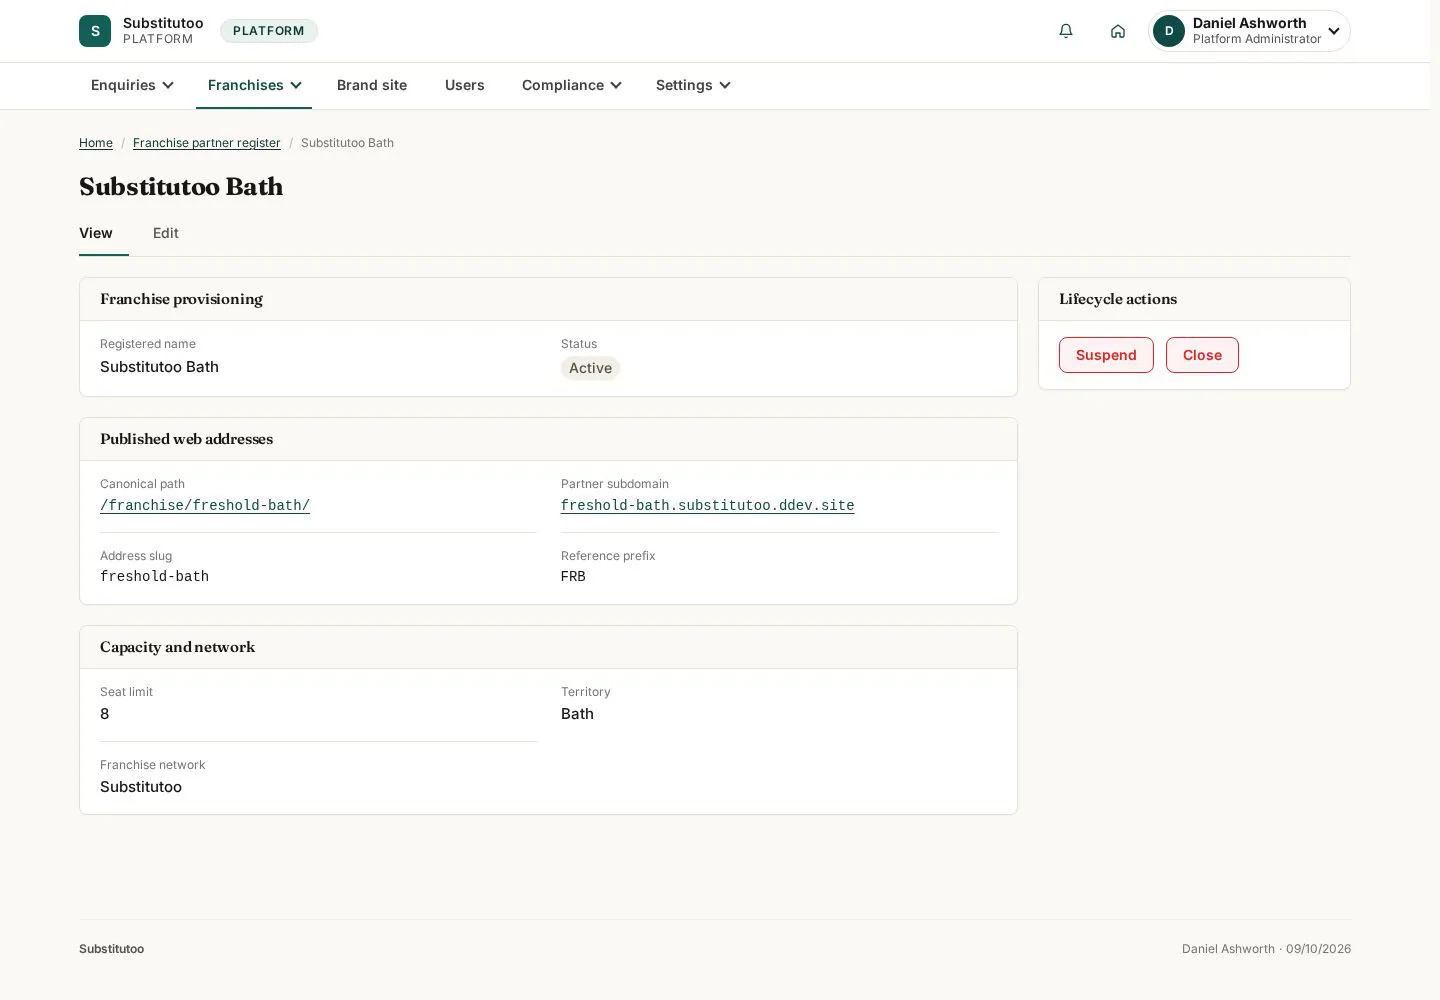Click the registered name value Substitutoo Bath
The image size is (1440, 1000).
159,367
